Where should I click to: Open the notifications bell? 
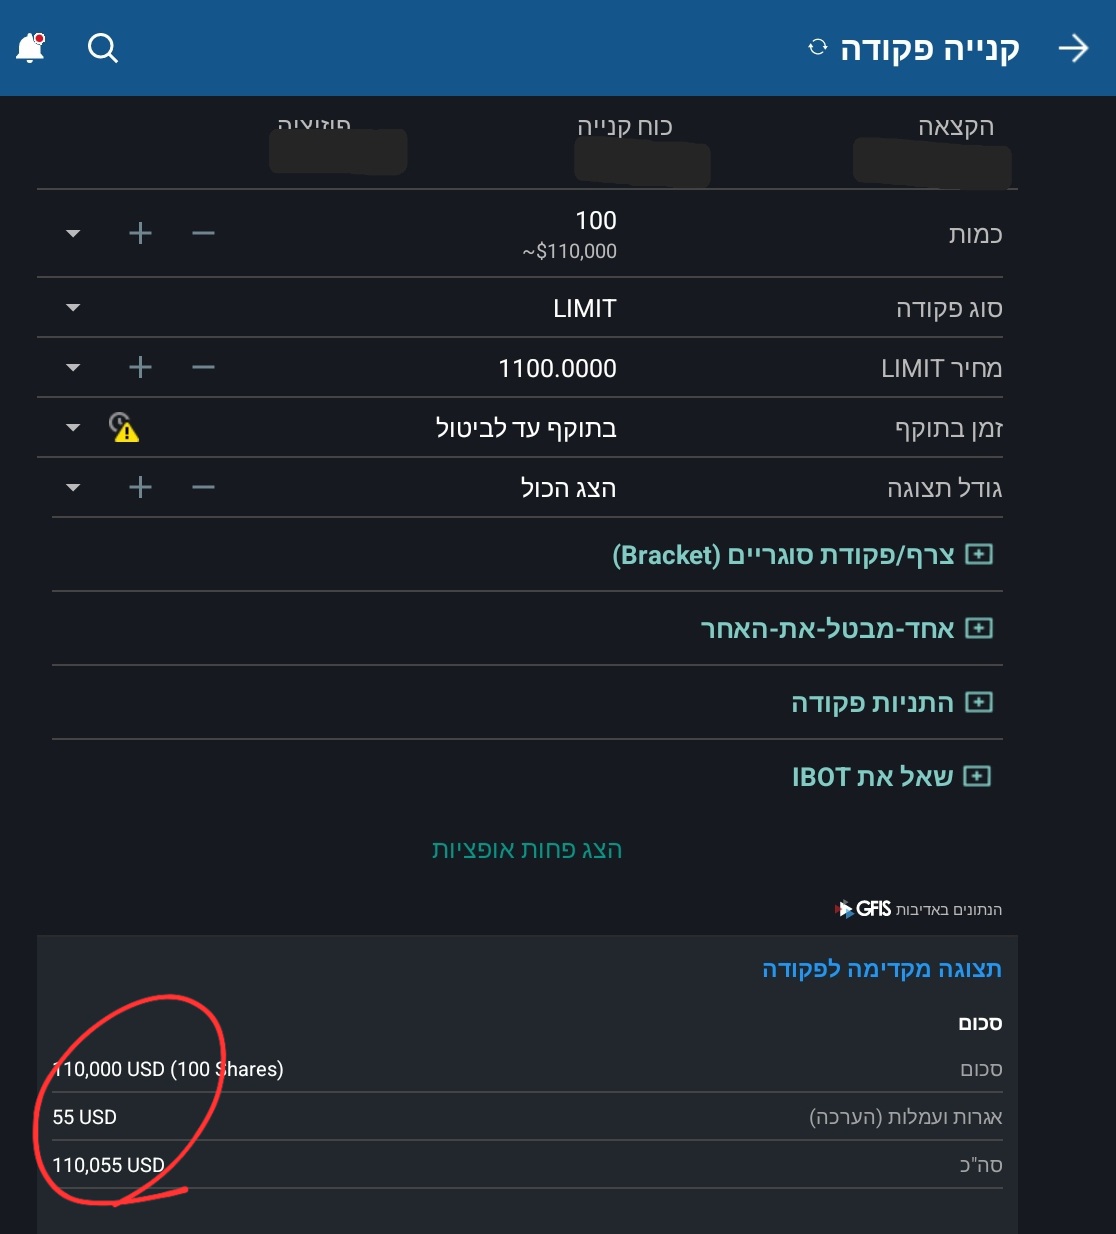coord(31,48)
